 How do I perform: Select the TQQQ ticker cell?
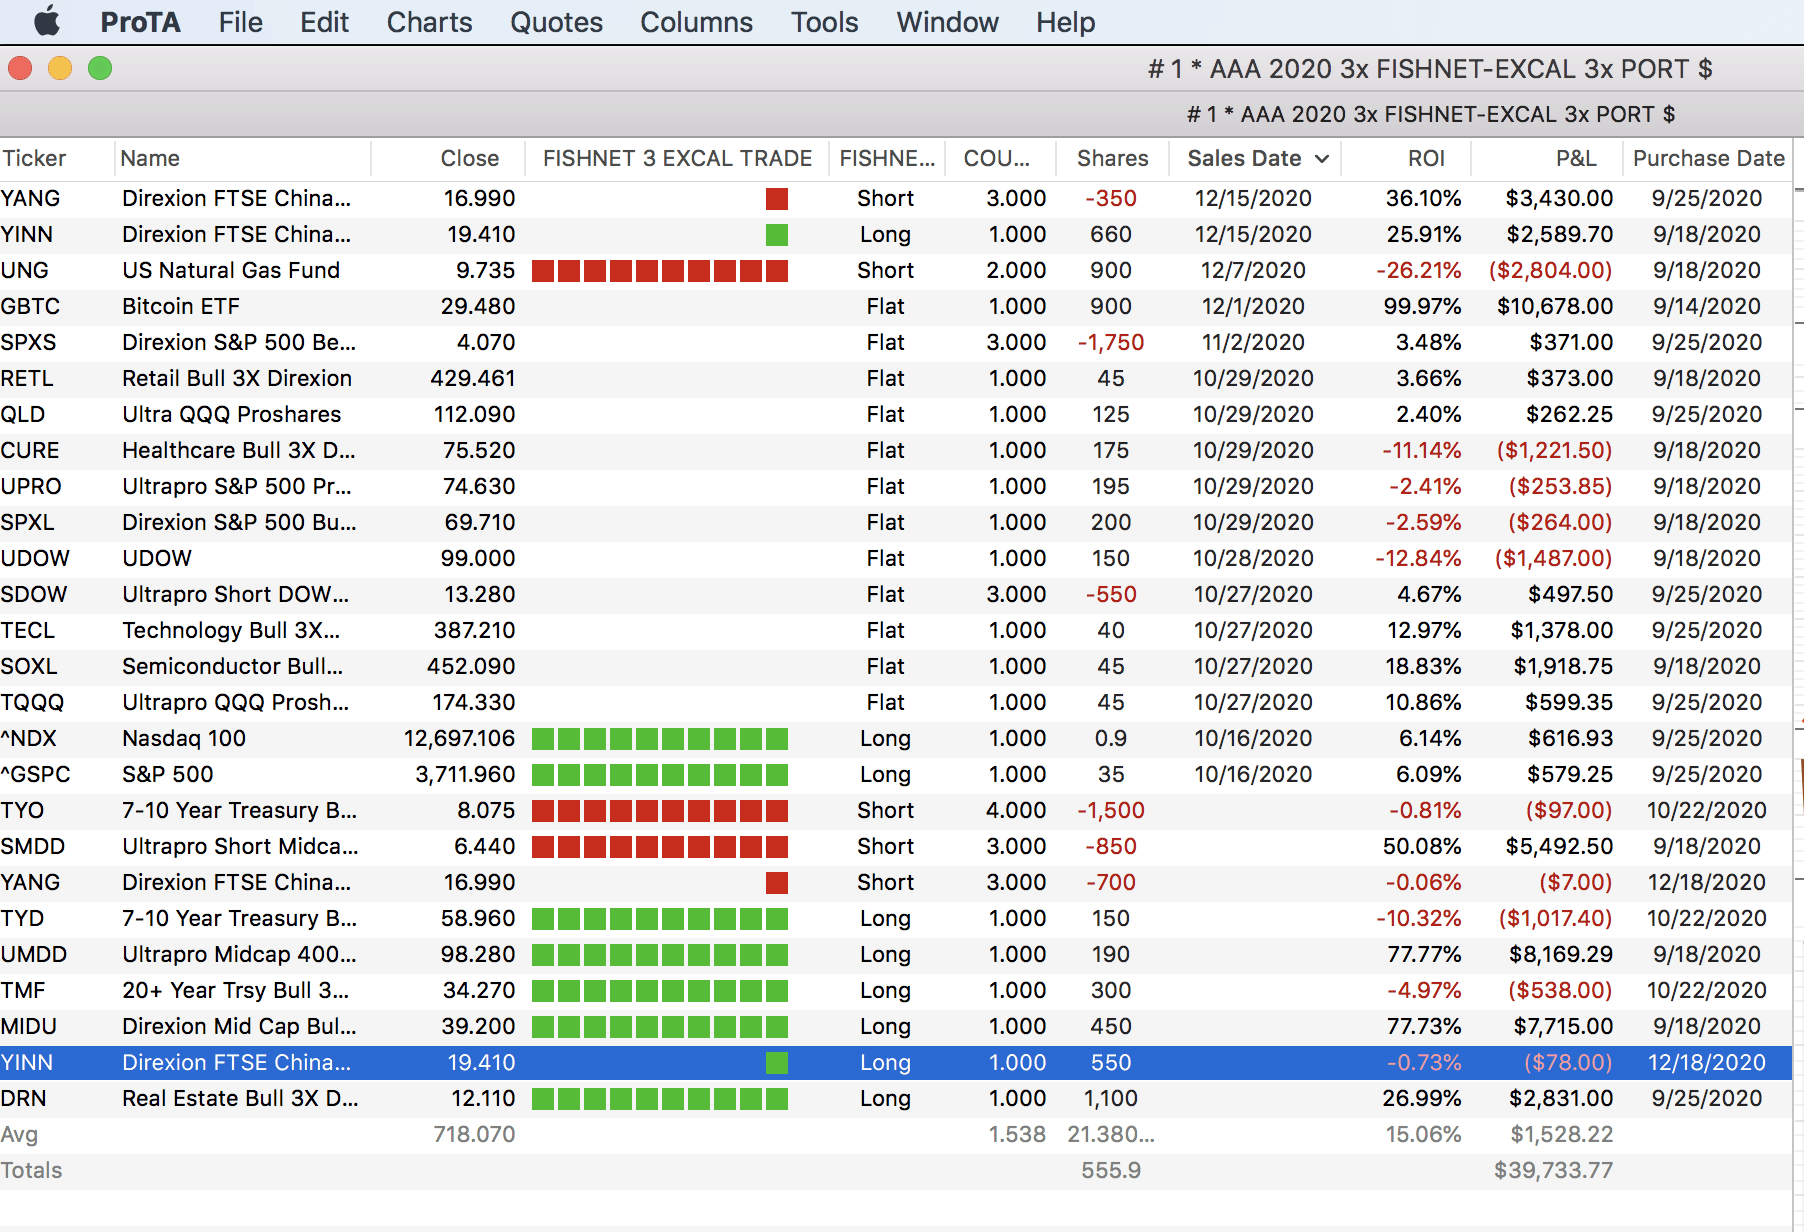[x=32, y=702]
